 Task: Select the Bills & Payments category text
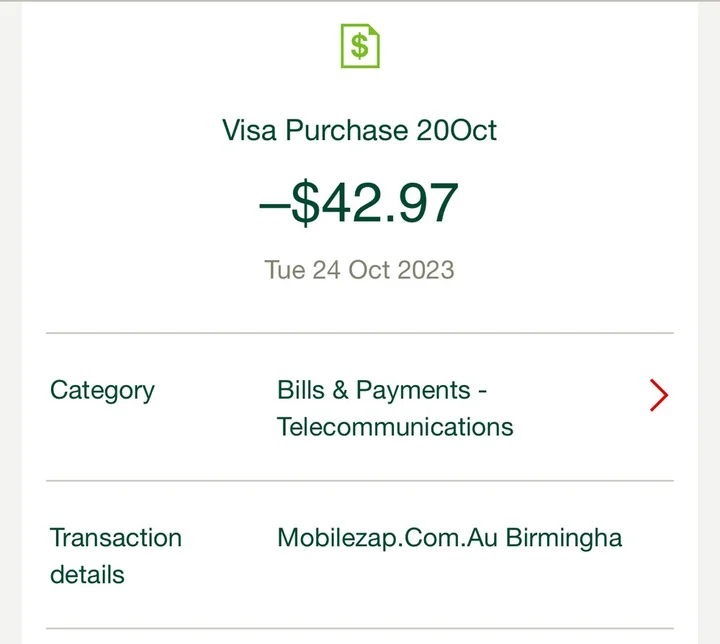click(373, 390)
